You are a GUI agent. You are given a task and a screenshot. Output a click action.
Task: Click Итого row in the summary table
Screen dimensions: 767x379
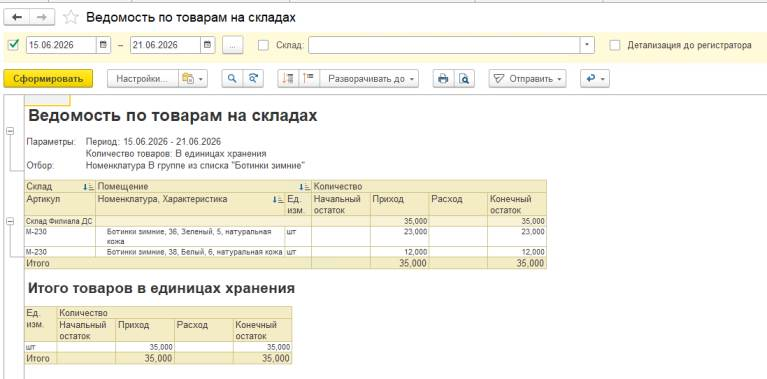(158, 358)
